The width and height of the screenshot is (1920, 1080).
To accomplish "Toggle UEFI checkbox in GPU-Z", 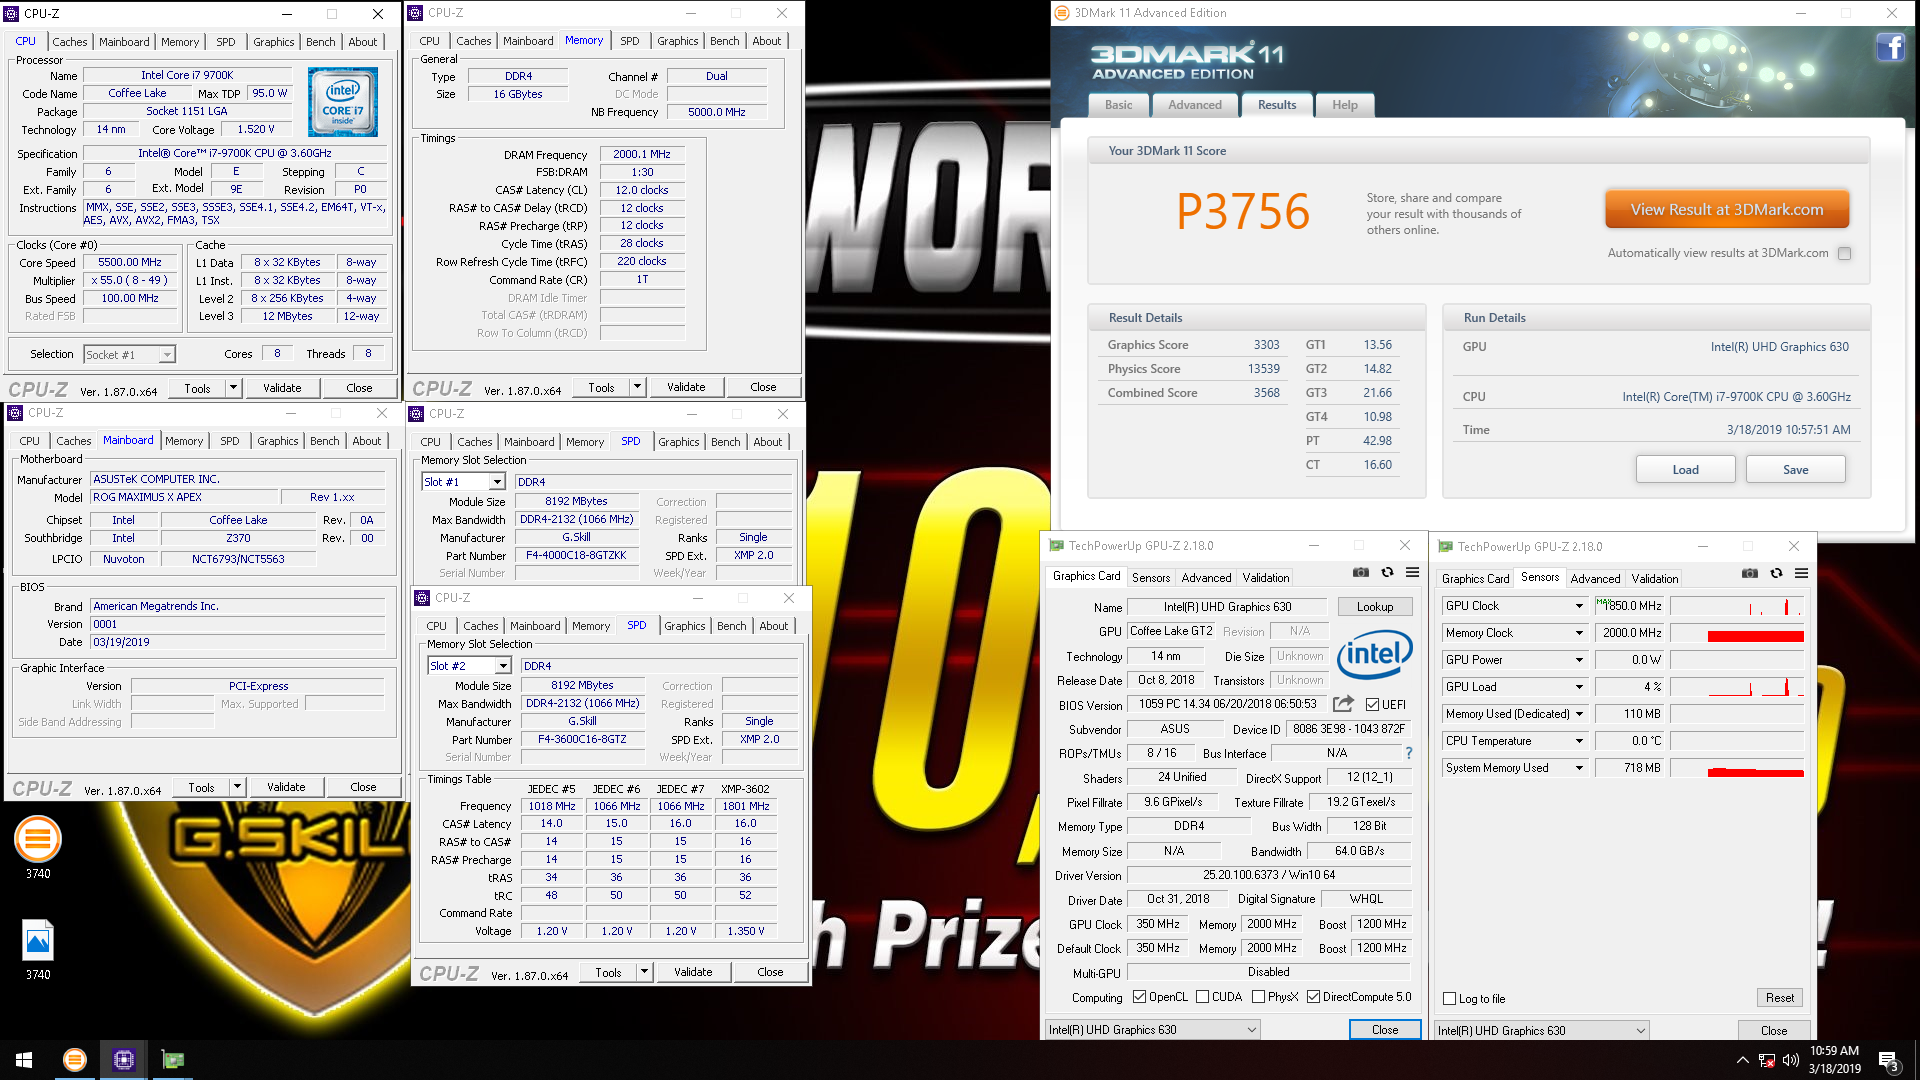I will [x=1372, y=705].
